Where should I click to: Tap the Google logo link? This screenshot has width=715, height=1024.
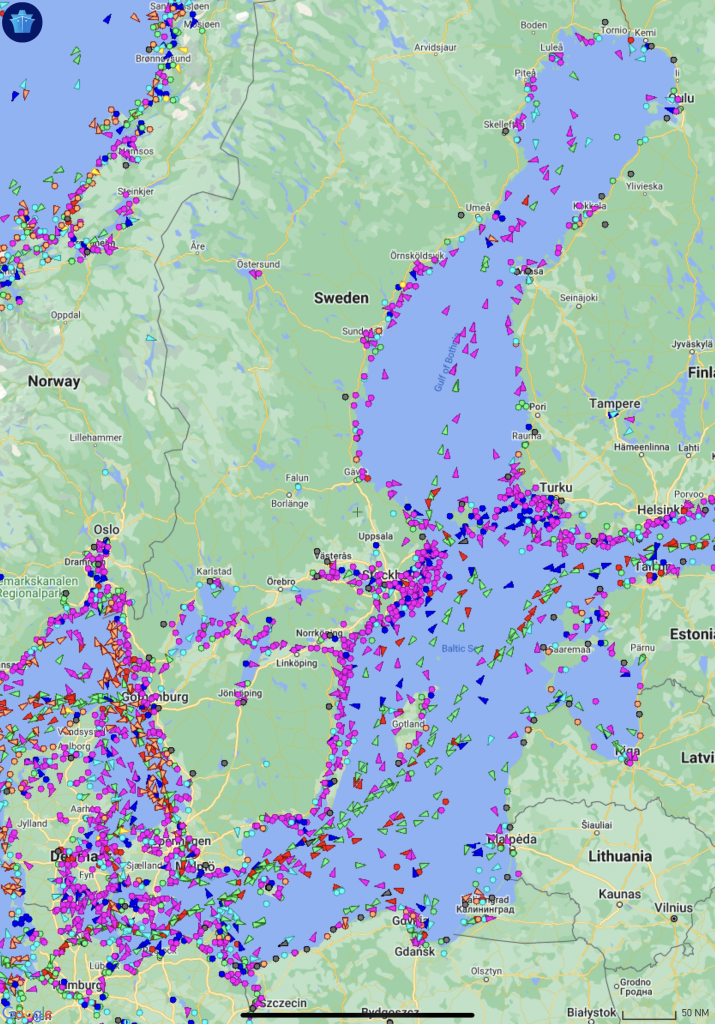pos(26,1015)
